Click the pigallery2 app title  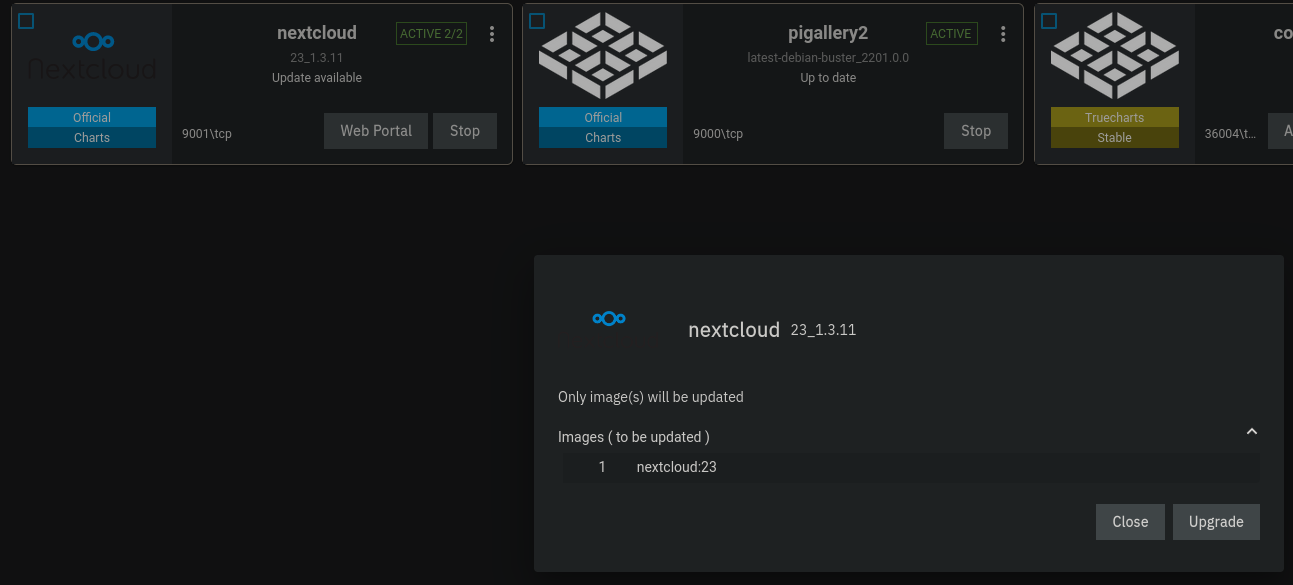pyautogui.click(x=828, y=33)
